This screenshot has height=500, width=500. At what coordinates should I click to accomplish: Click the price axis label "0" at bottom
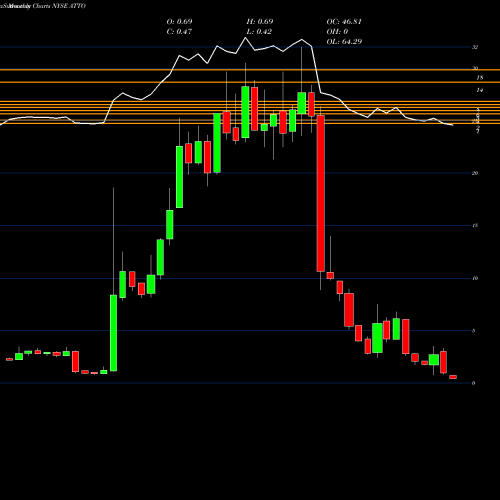[x=474, y=383]
